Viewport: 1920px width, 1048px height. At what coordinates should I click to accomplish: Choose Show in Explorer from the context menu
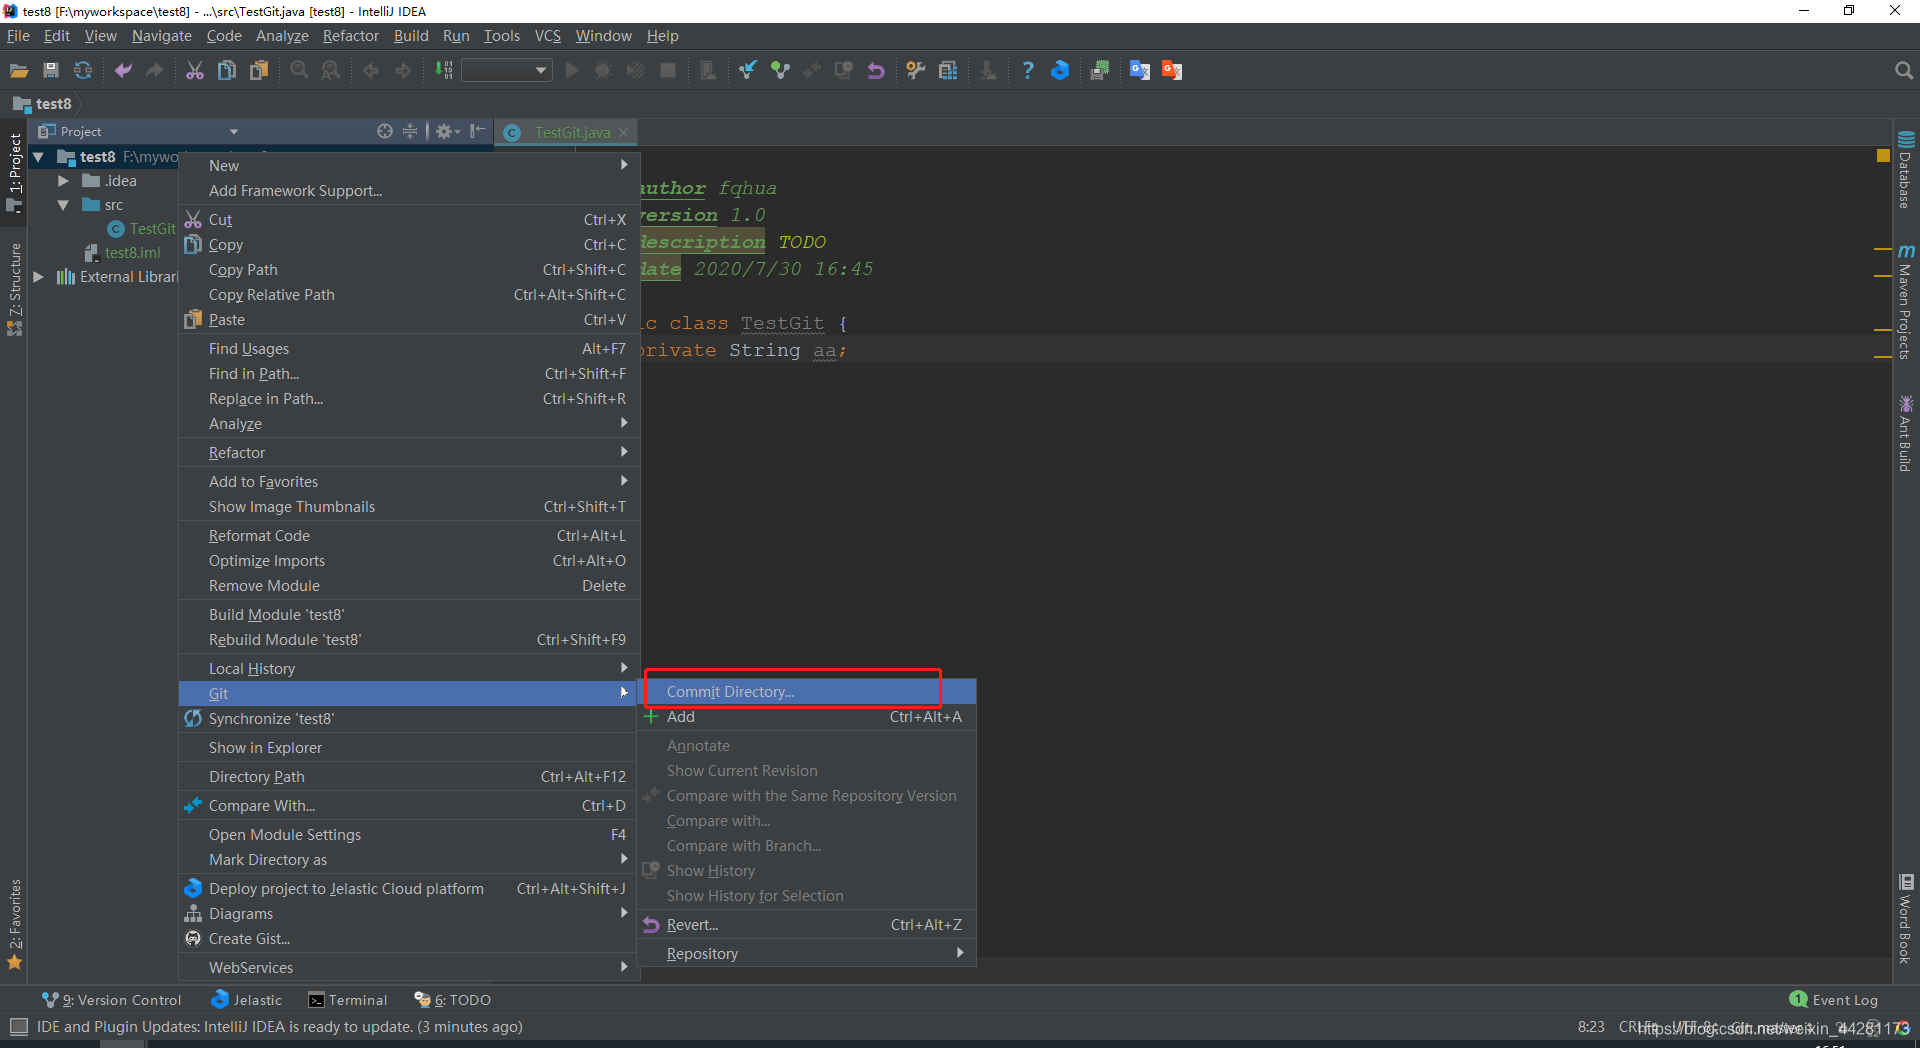[408, 748]
